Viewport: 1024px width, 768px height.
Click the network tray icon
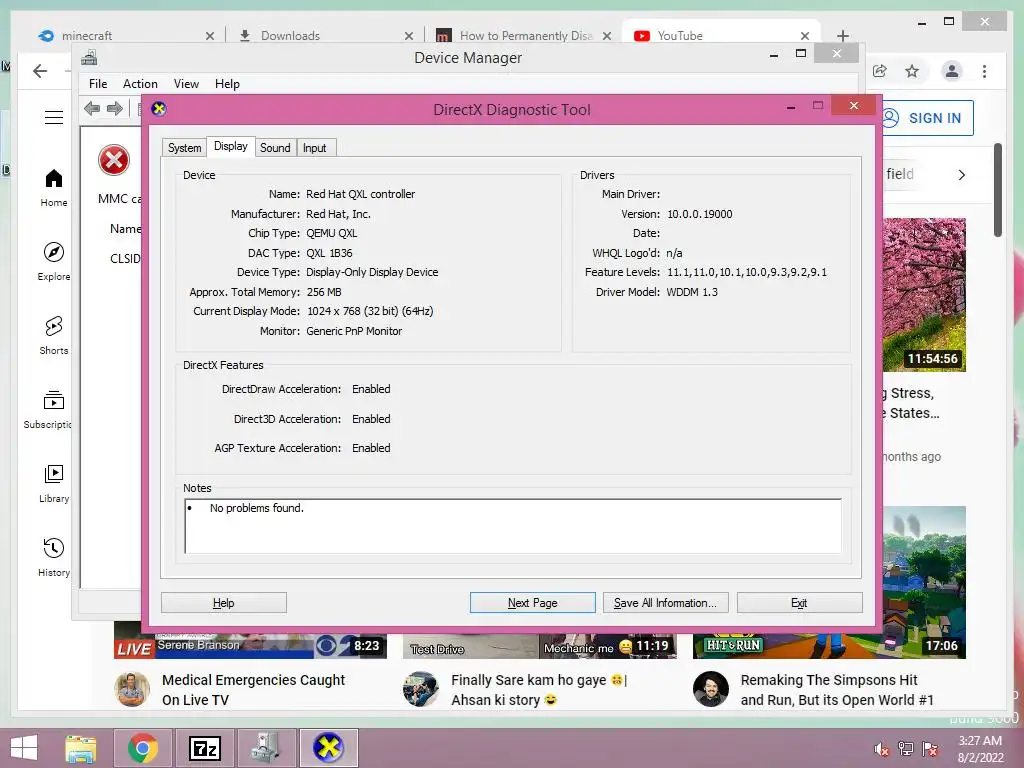click(906, 749)
